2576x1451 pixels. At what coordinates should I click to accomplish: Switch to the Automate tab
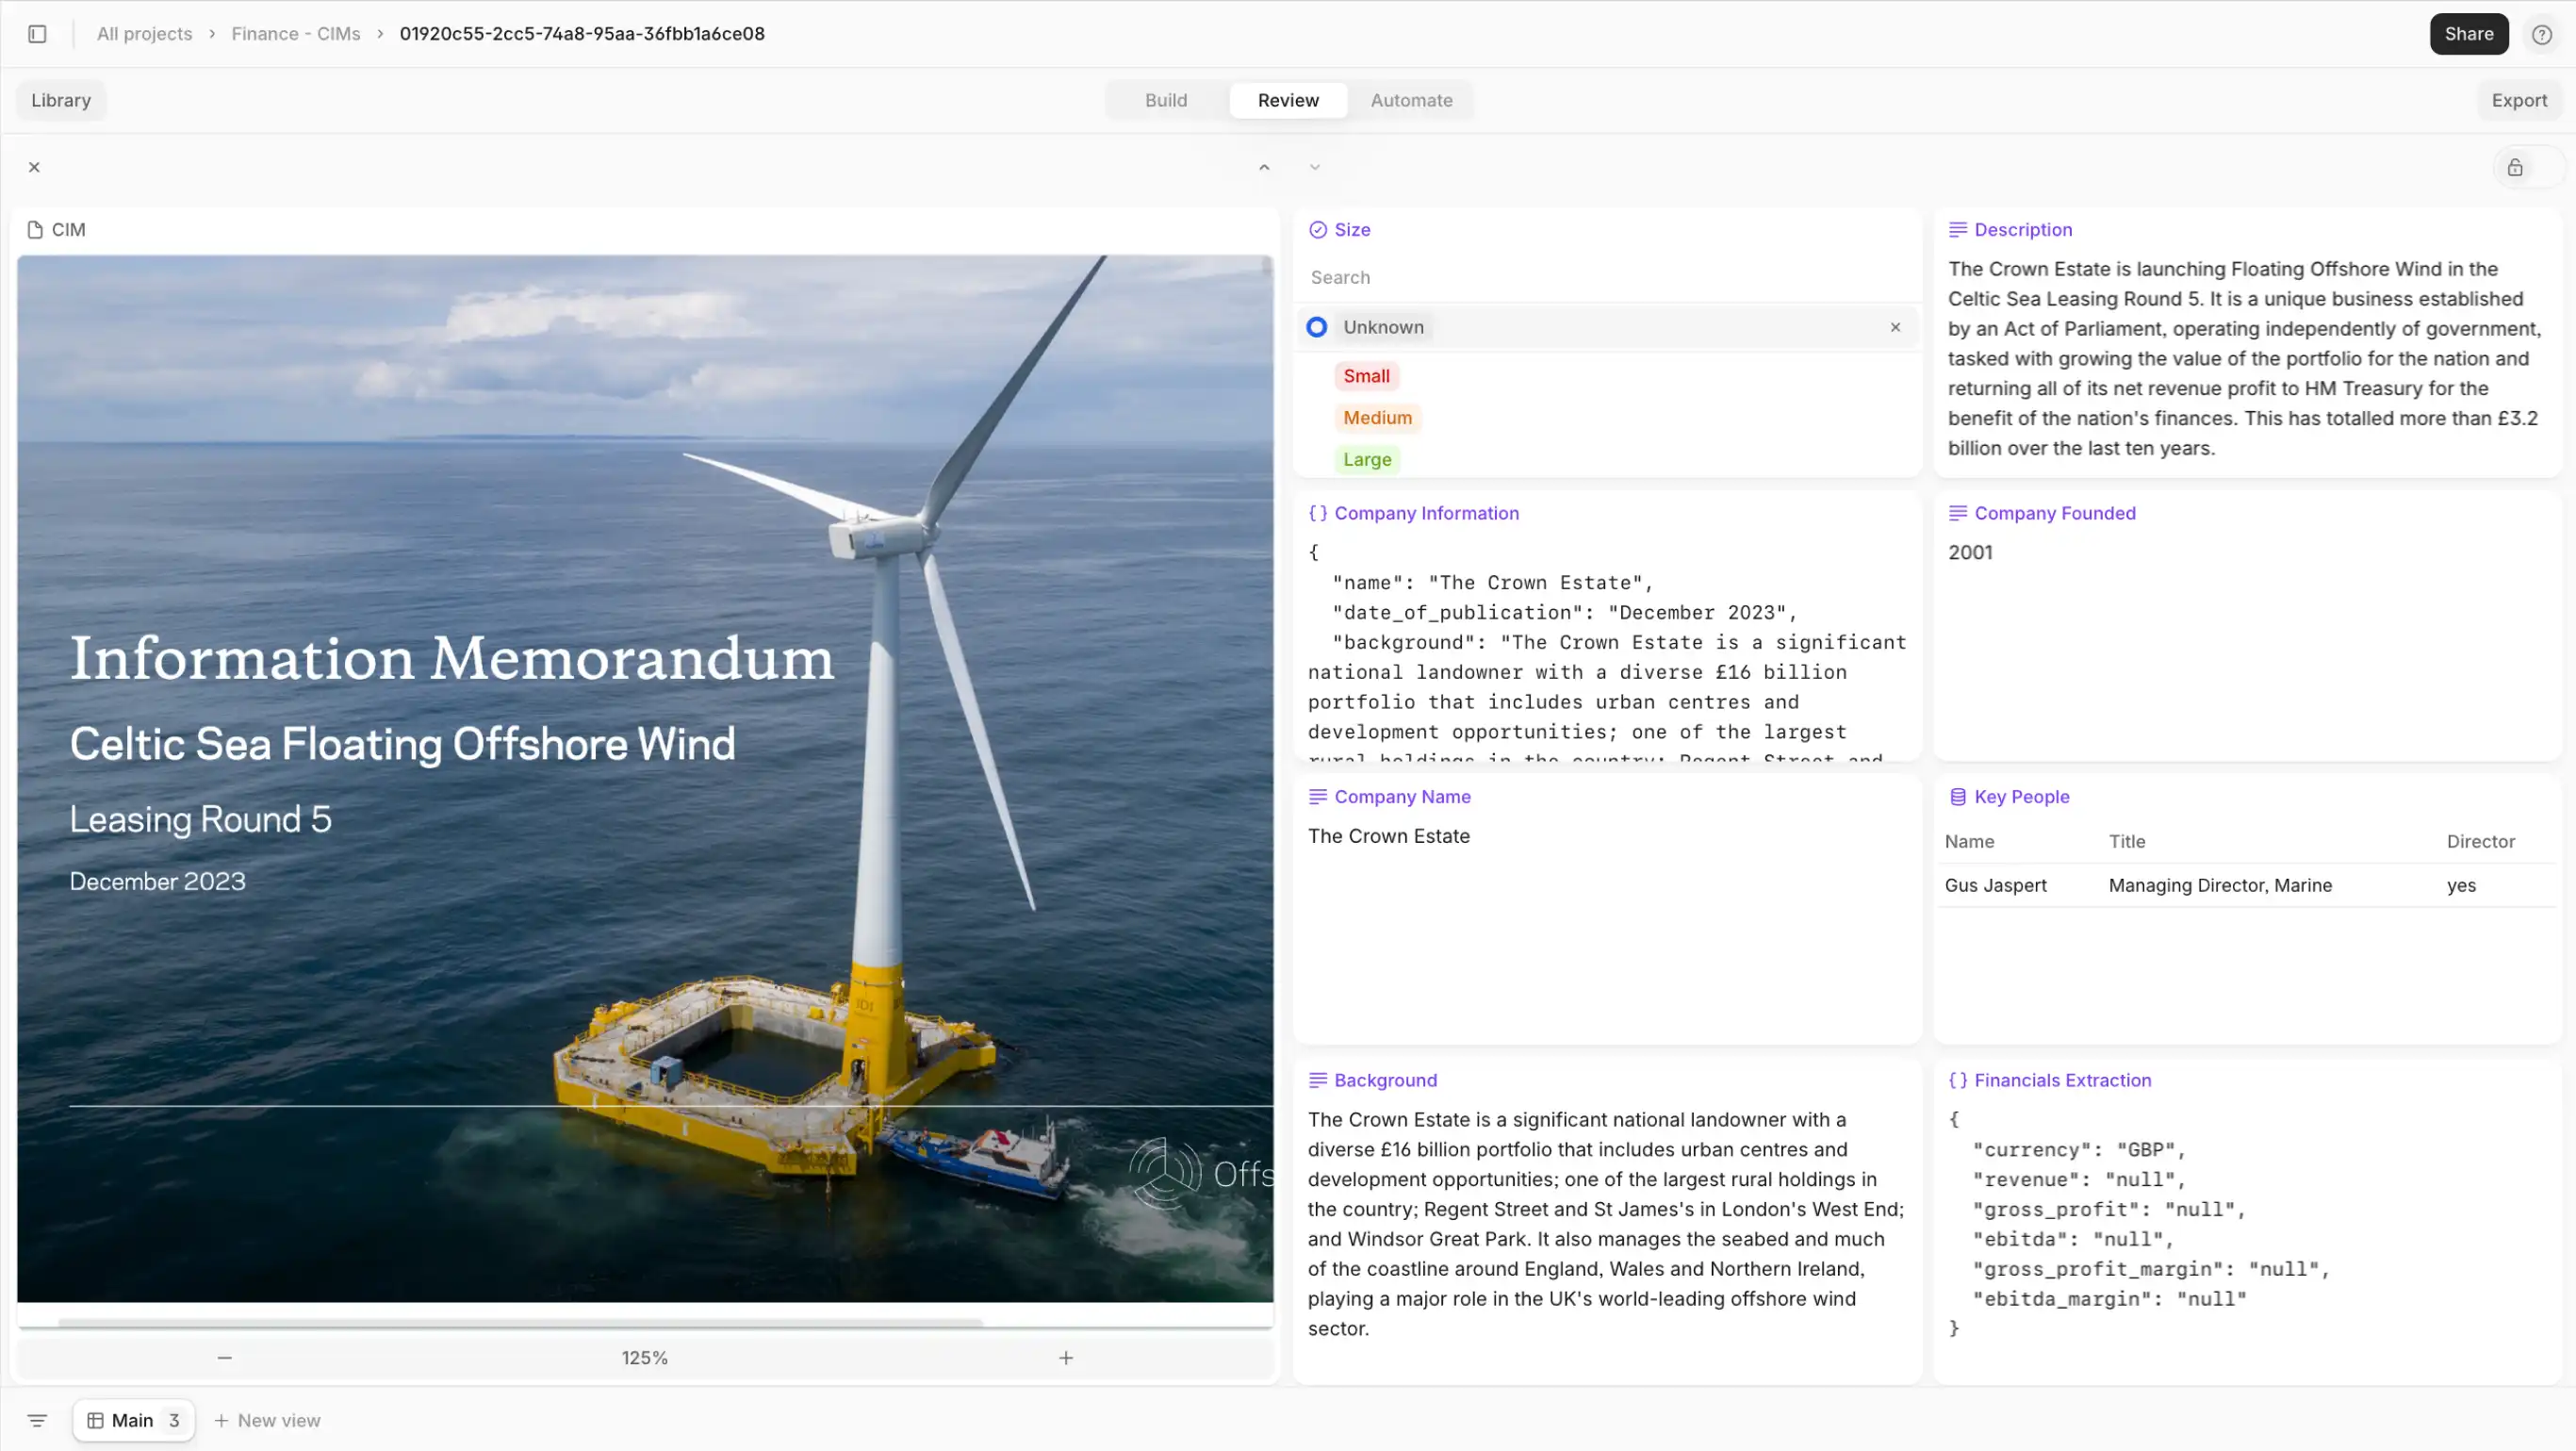pos(1411,100)
